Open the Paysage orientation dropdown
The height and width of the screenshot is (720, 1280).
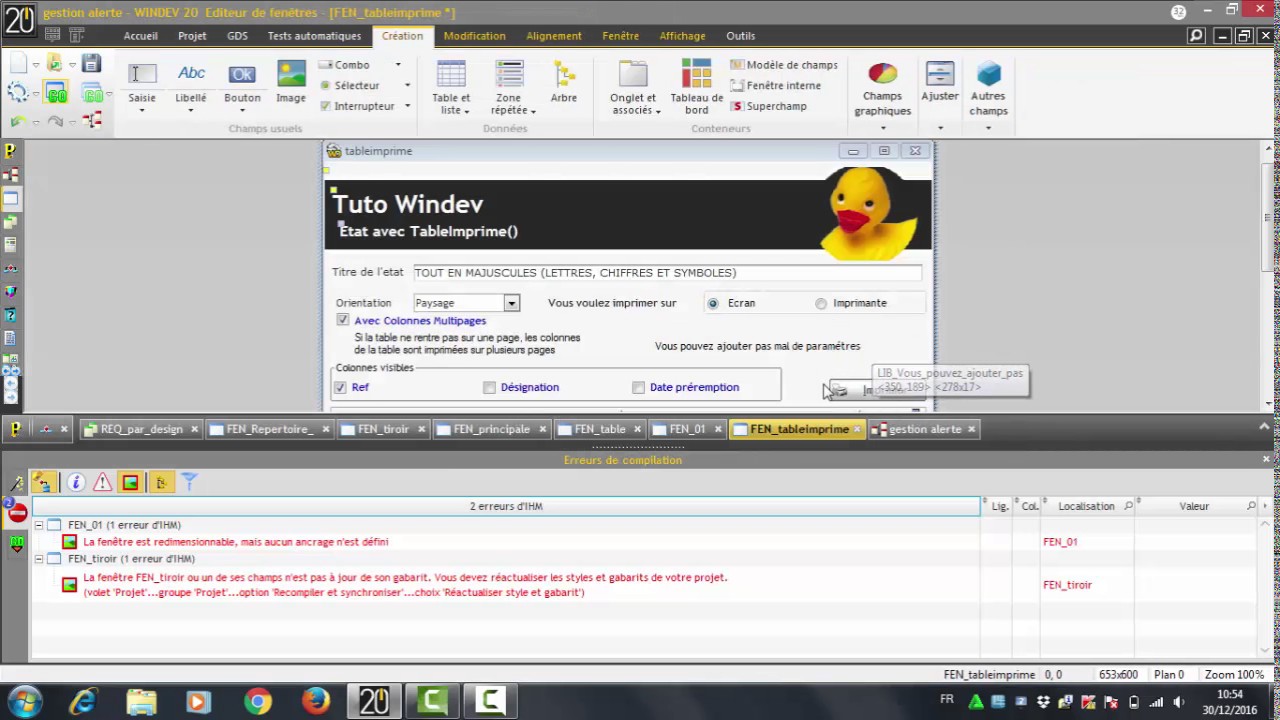(x=511, y=303)
